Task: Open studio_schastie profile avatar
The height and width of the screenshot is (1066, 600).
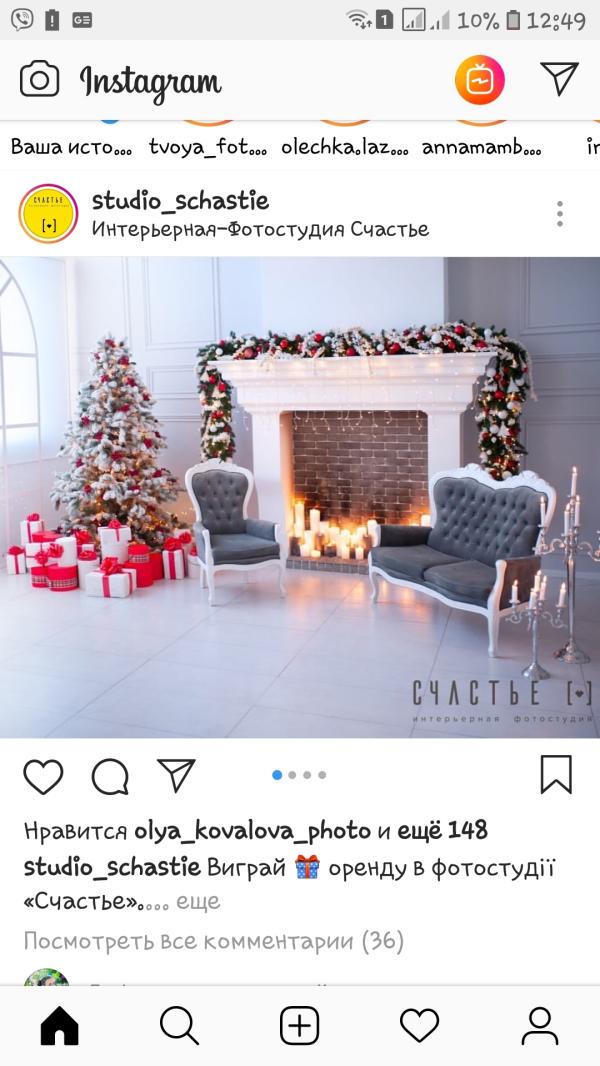Action: pos(48,213)
